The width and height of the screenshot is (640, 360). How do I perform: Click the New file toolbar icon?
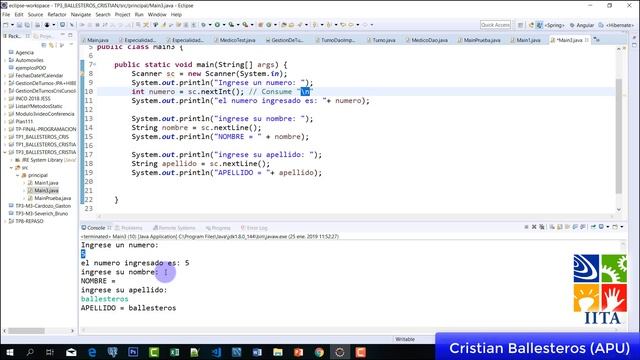point(6,24)
